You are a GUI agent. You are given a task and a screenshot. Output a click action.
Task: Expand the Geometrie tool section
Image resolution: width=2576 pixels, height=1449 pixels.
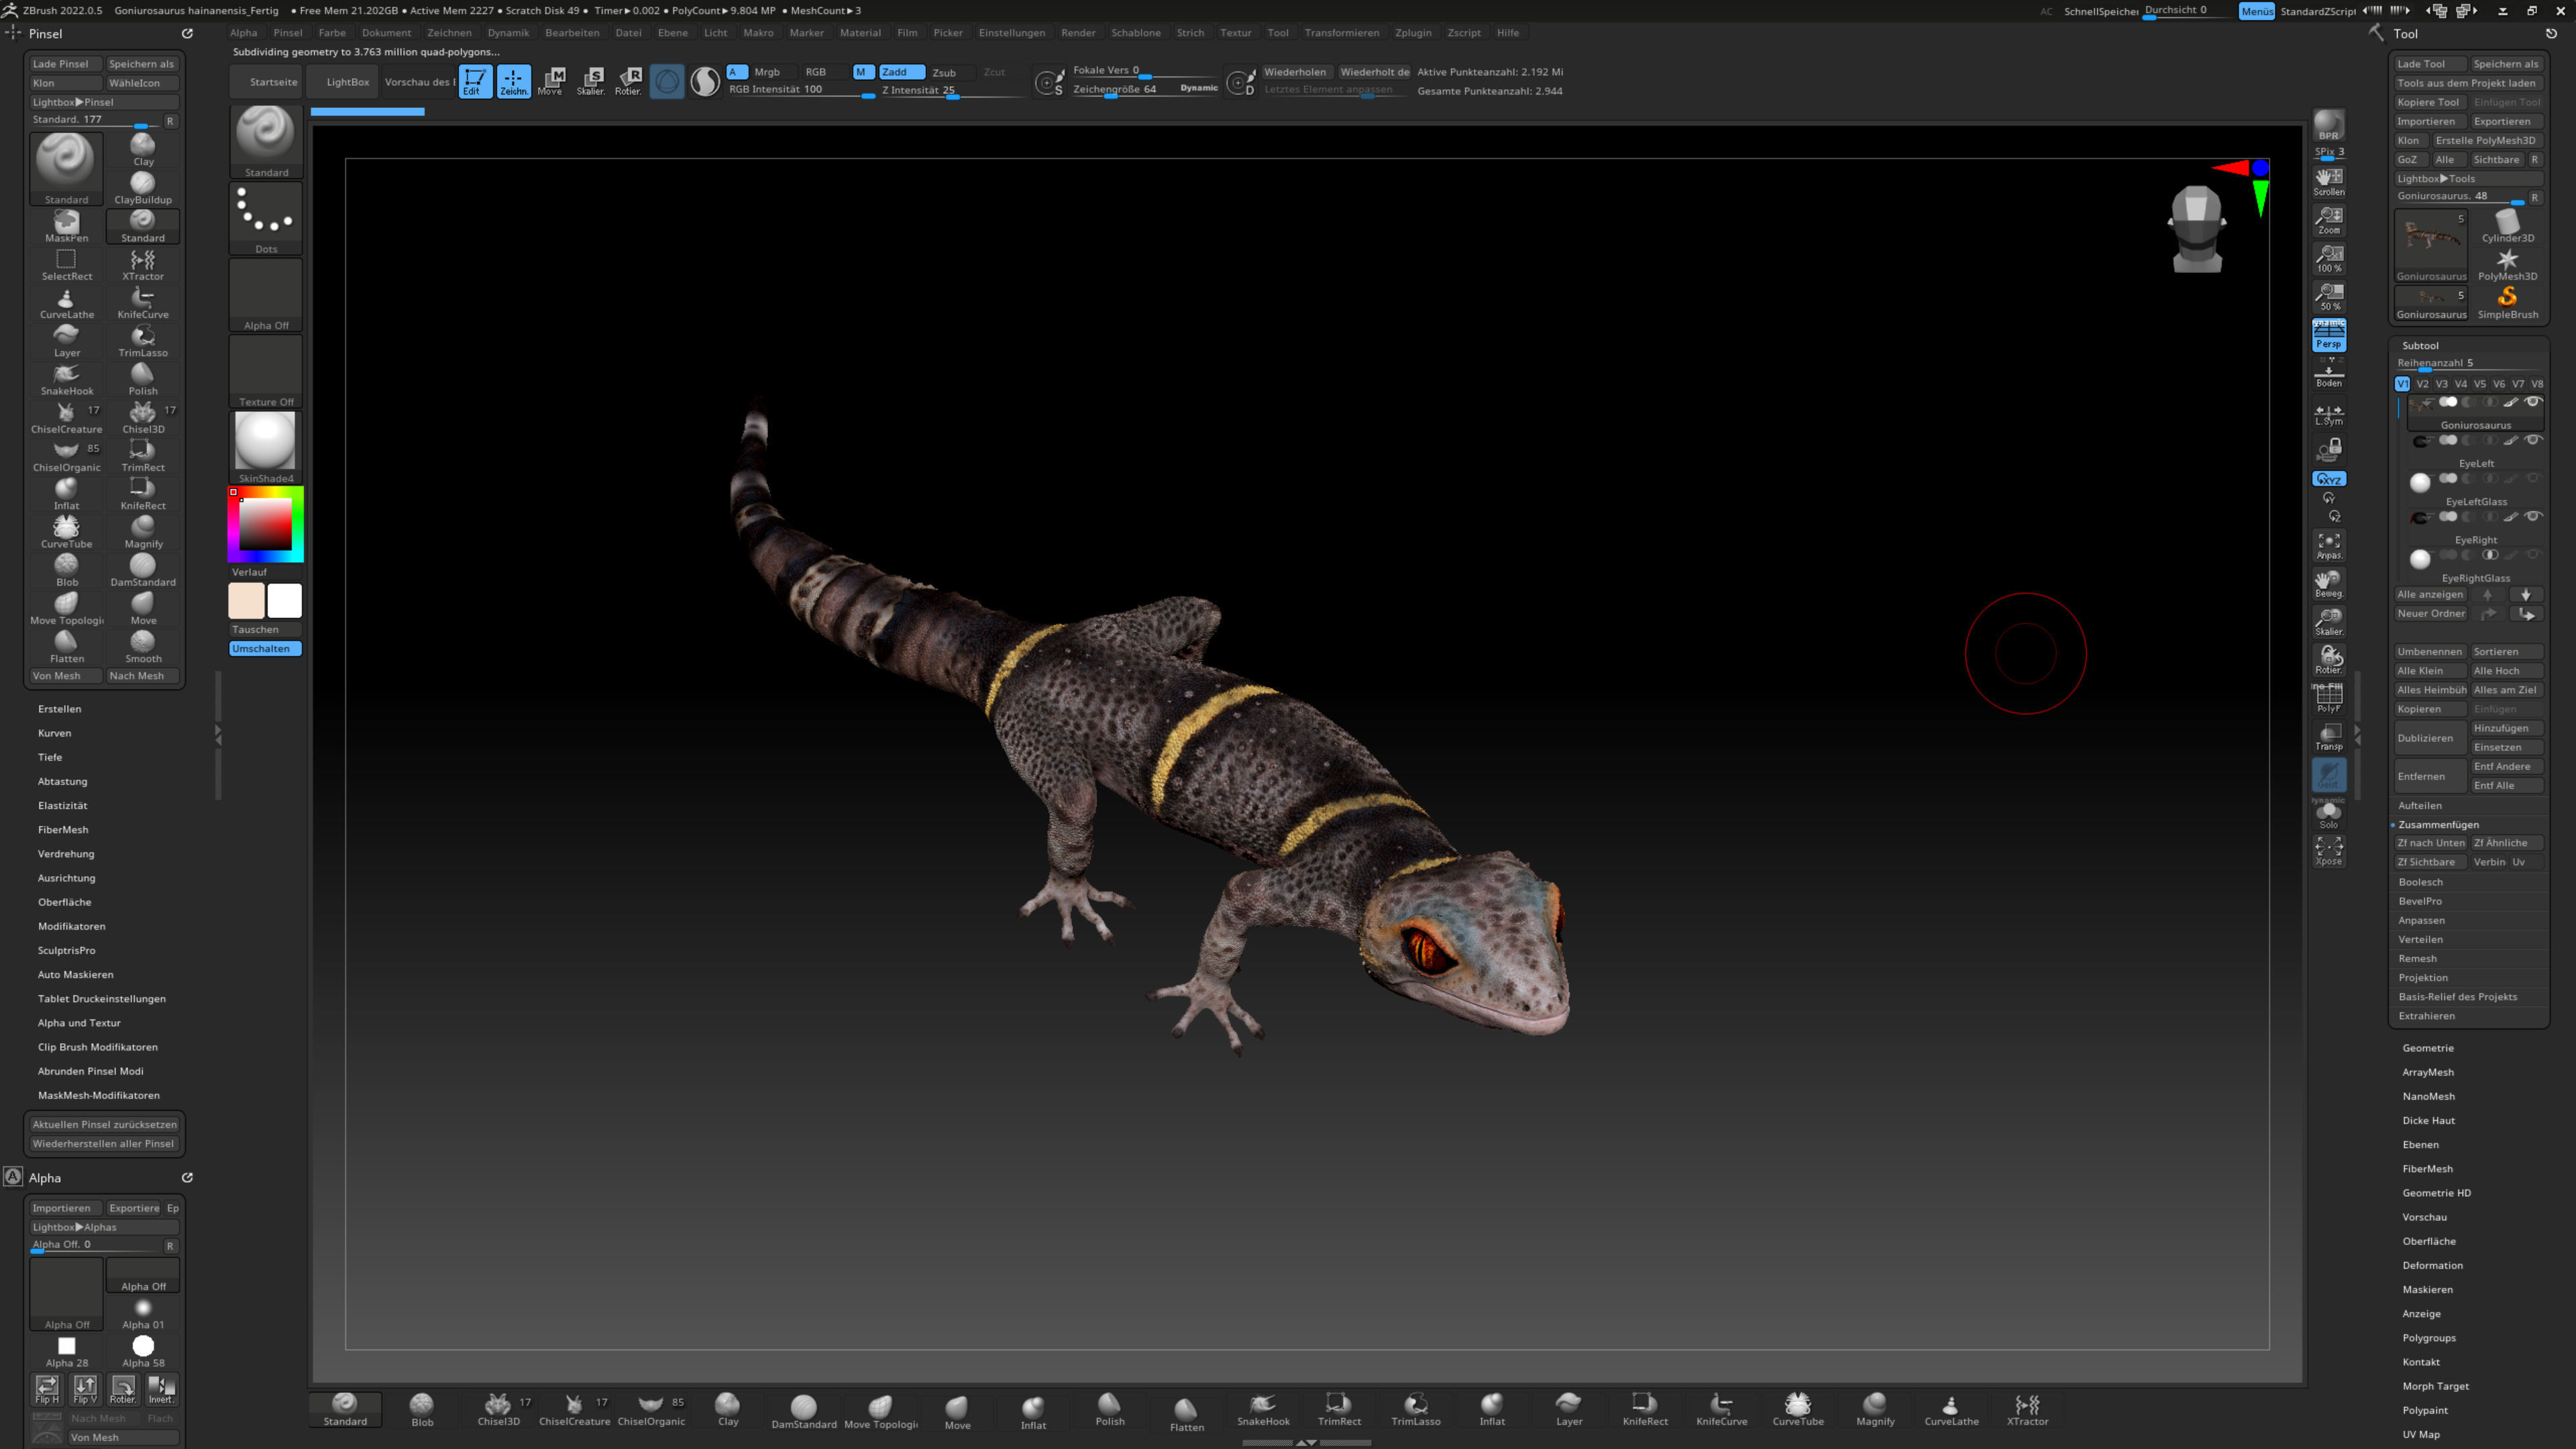pyautogui.click(x=2427, y=1048)
